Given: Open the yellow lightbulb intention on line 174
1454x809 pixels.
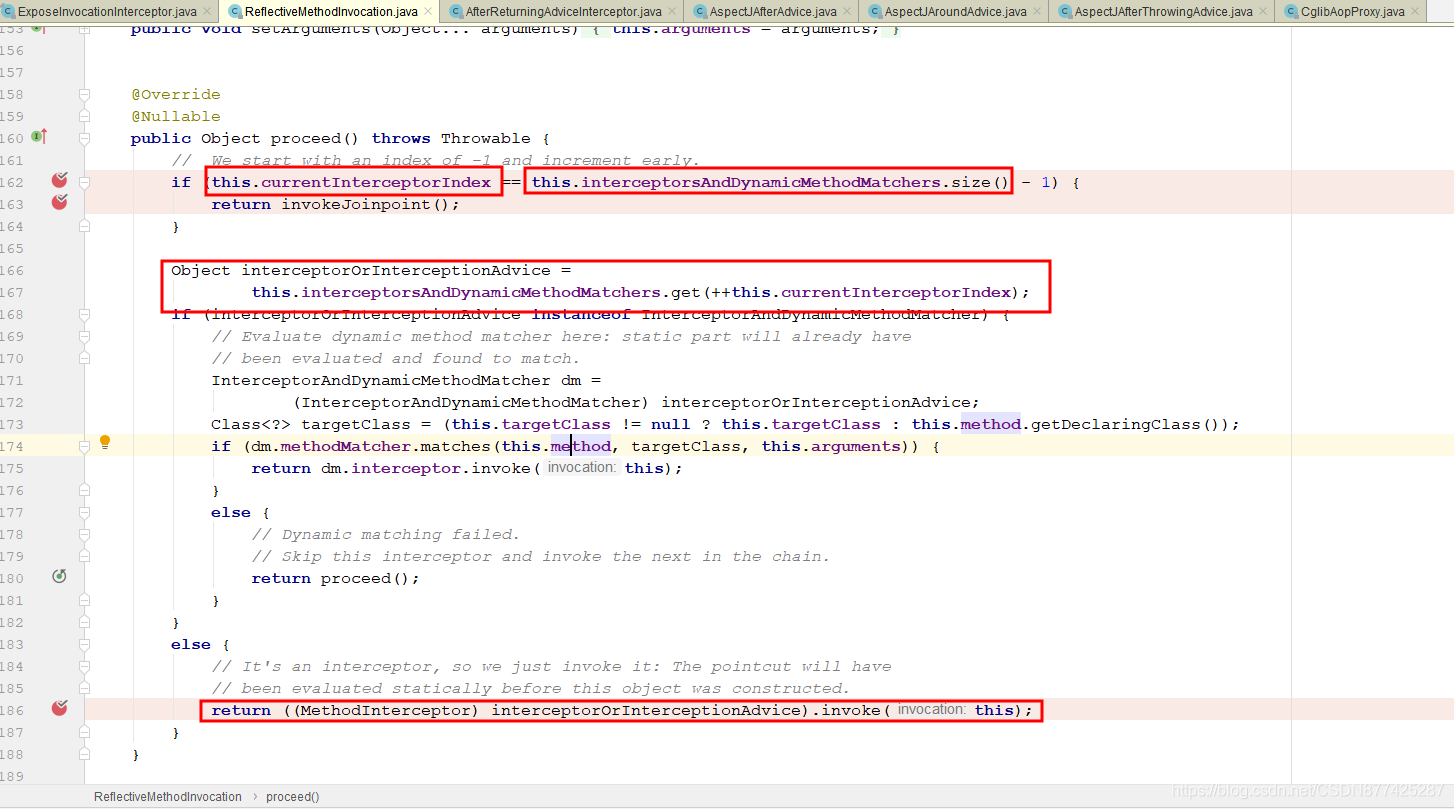Looking at the screenshot, I should click(104, 442).
